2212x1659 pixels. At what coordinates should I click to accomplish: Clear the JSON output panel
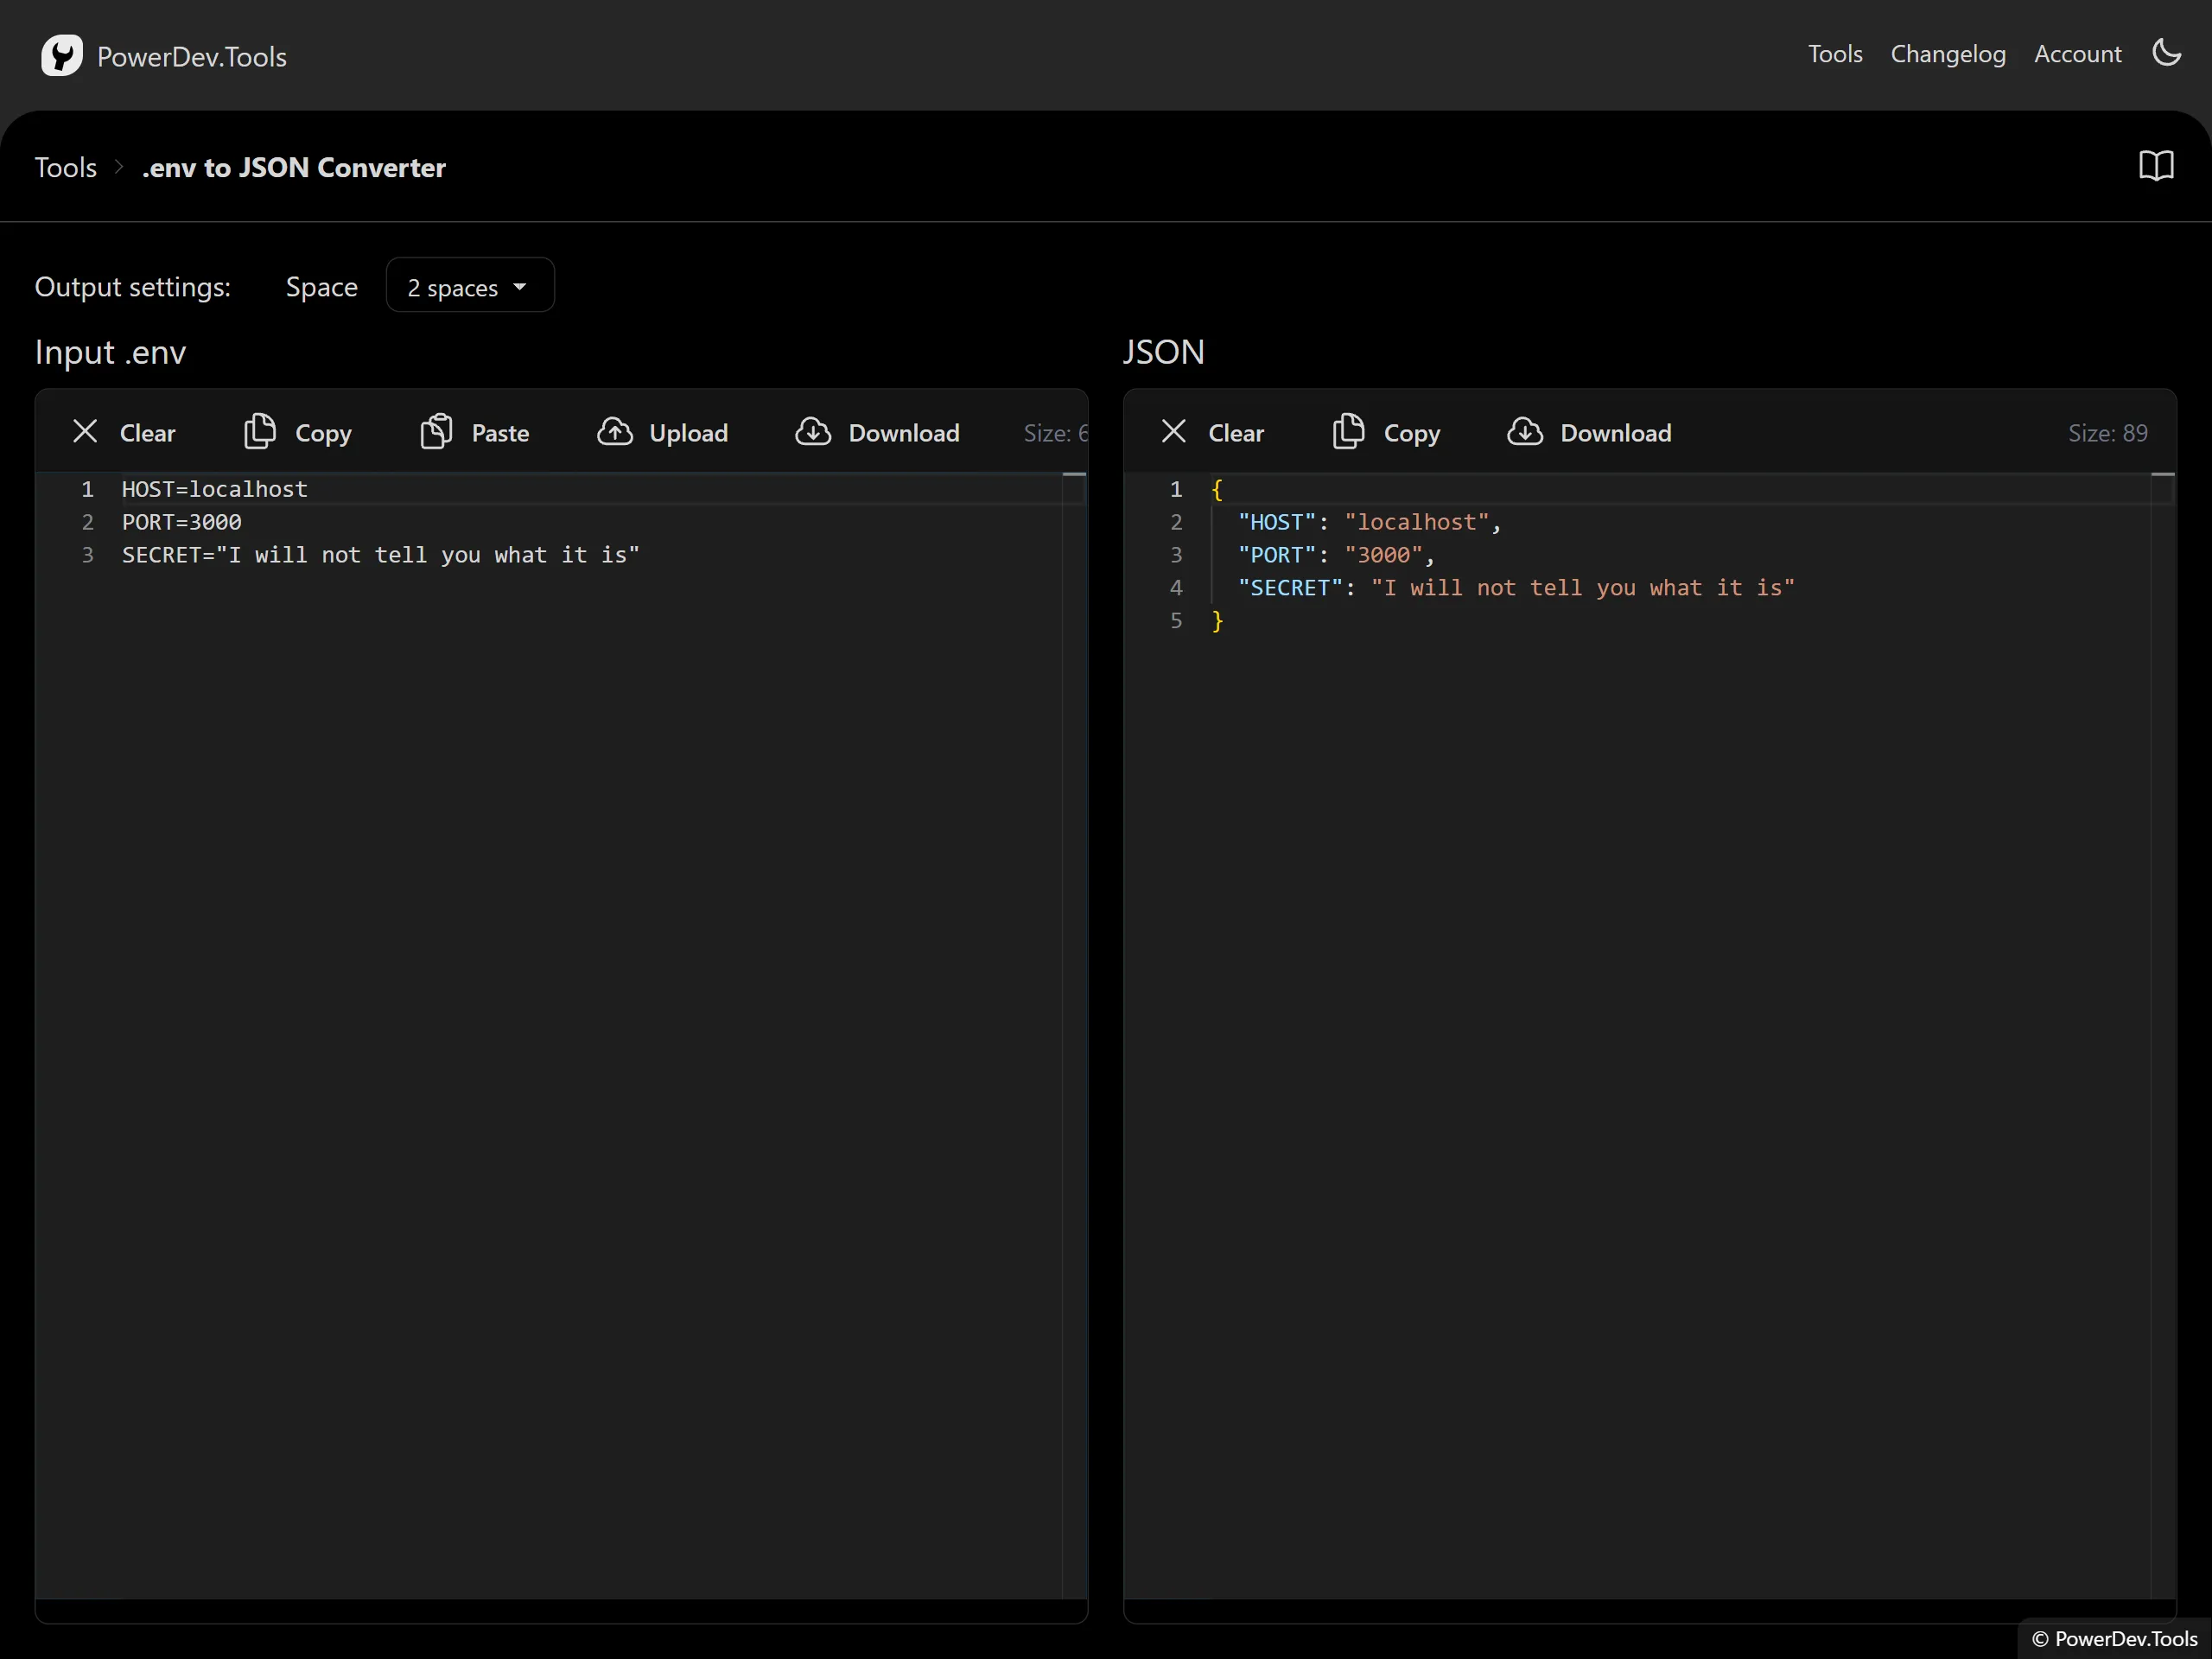click(x=1212, y=432)
